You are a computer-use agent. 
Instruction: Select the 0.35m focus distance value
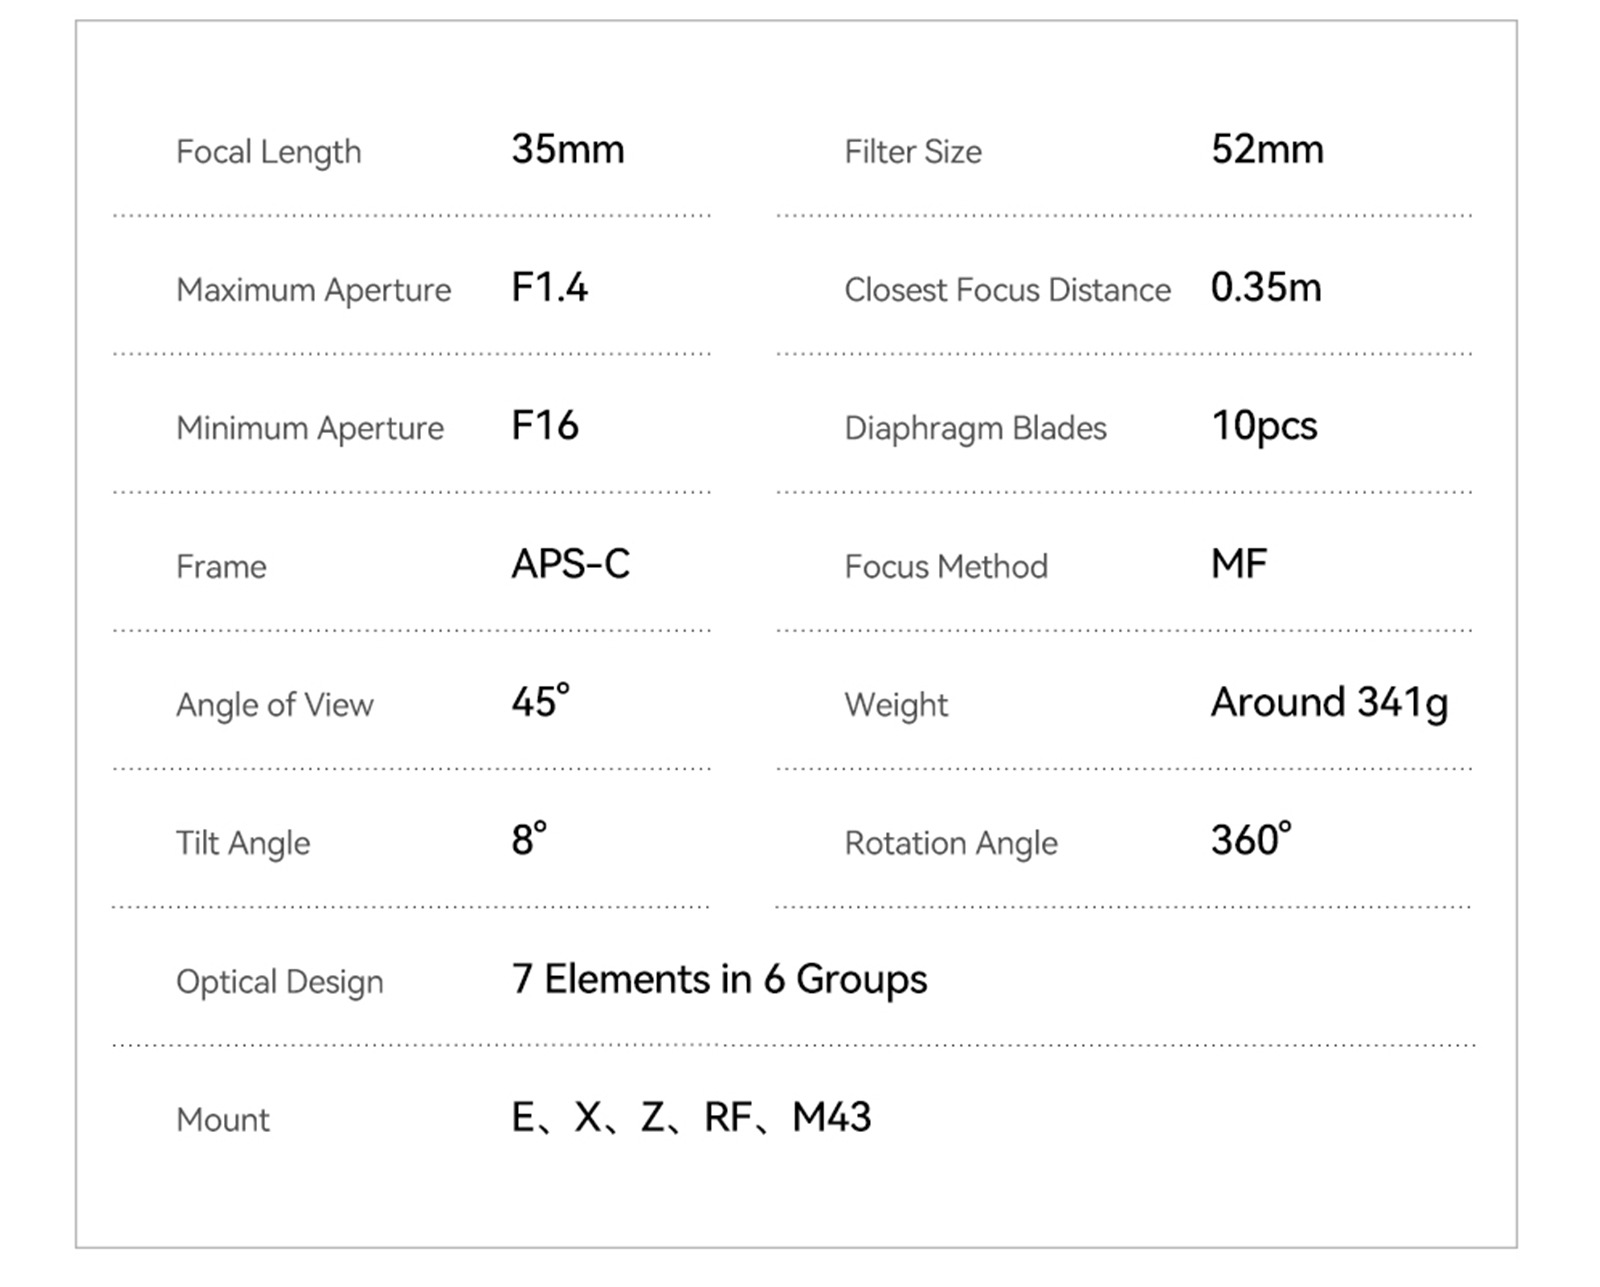pos(1265,288)
